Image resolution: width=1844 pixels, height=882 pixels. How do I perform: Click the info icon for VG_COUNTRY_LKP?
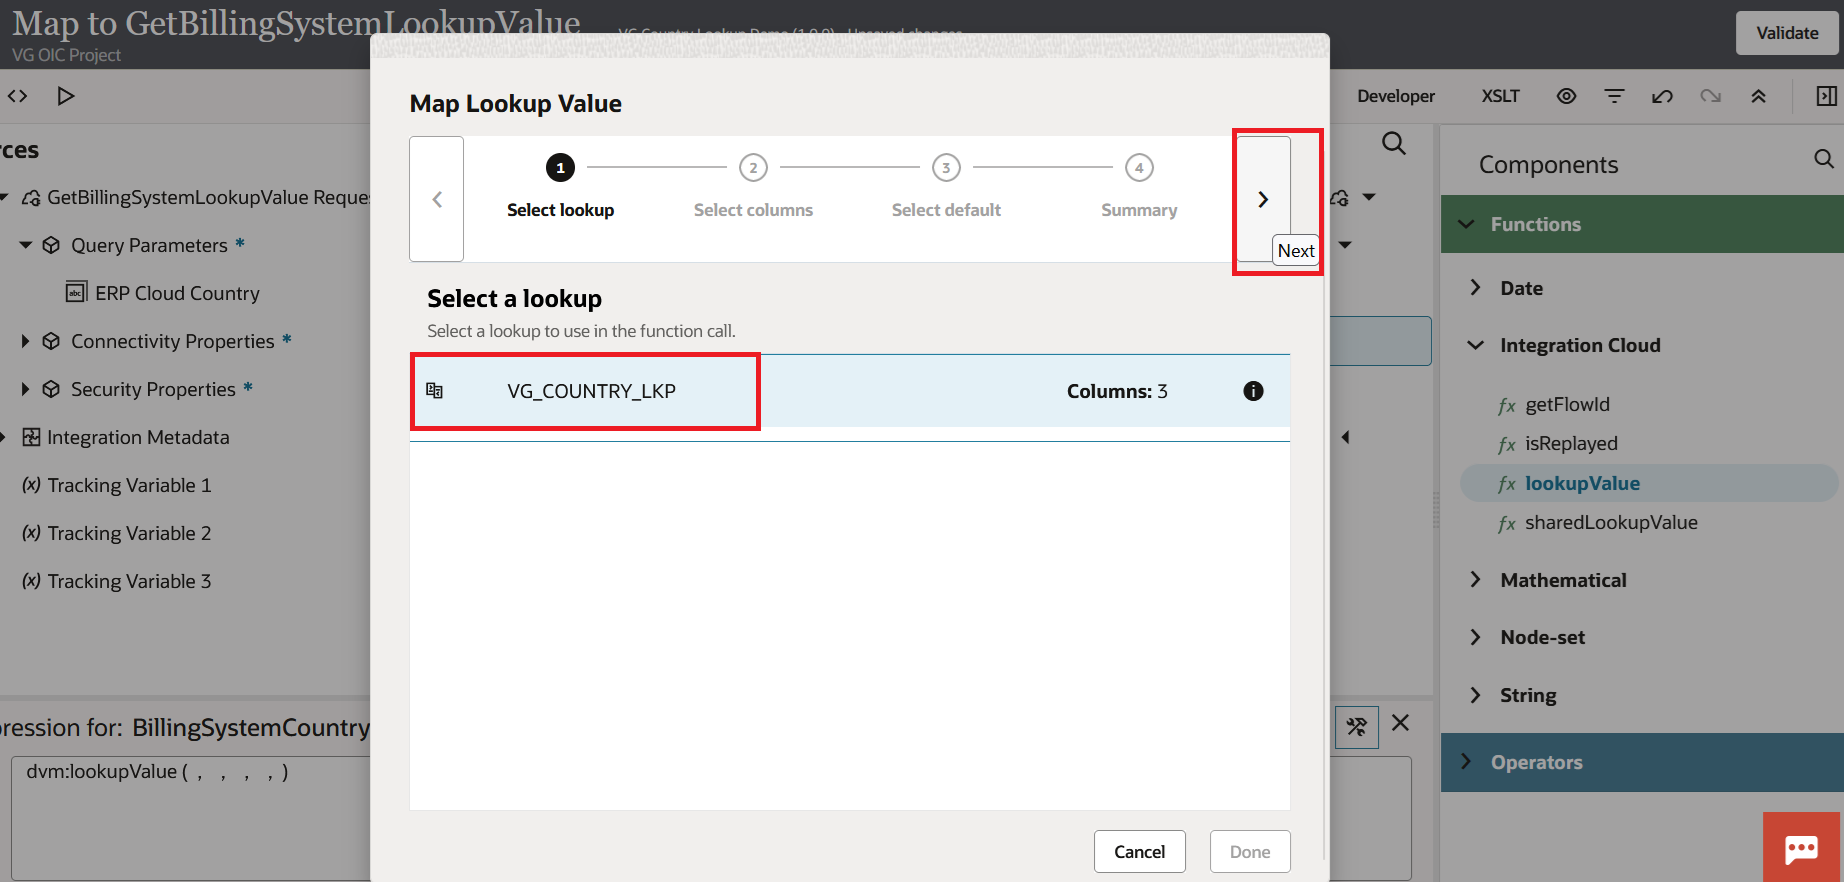1252,391
